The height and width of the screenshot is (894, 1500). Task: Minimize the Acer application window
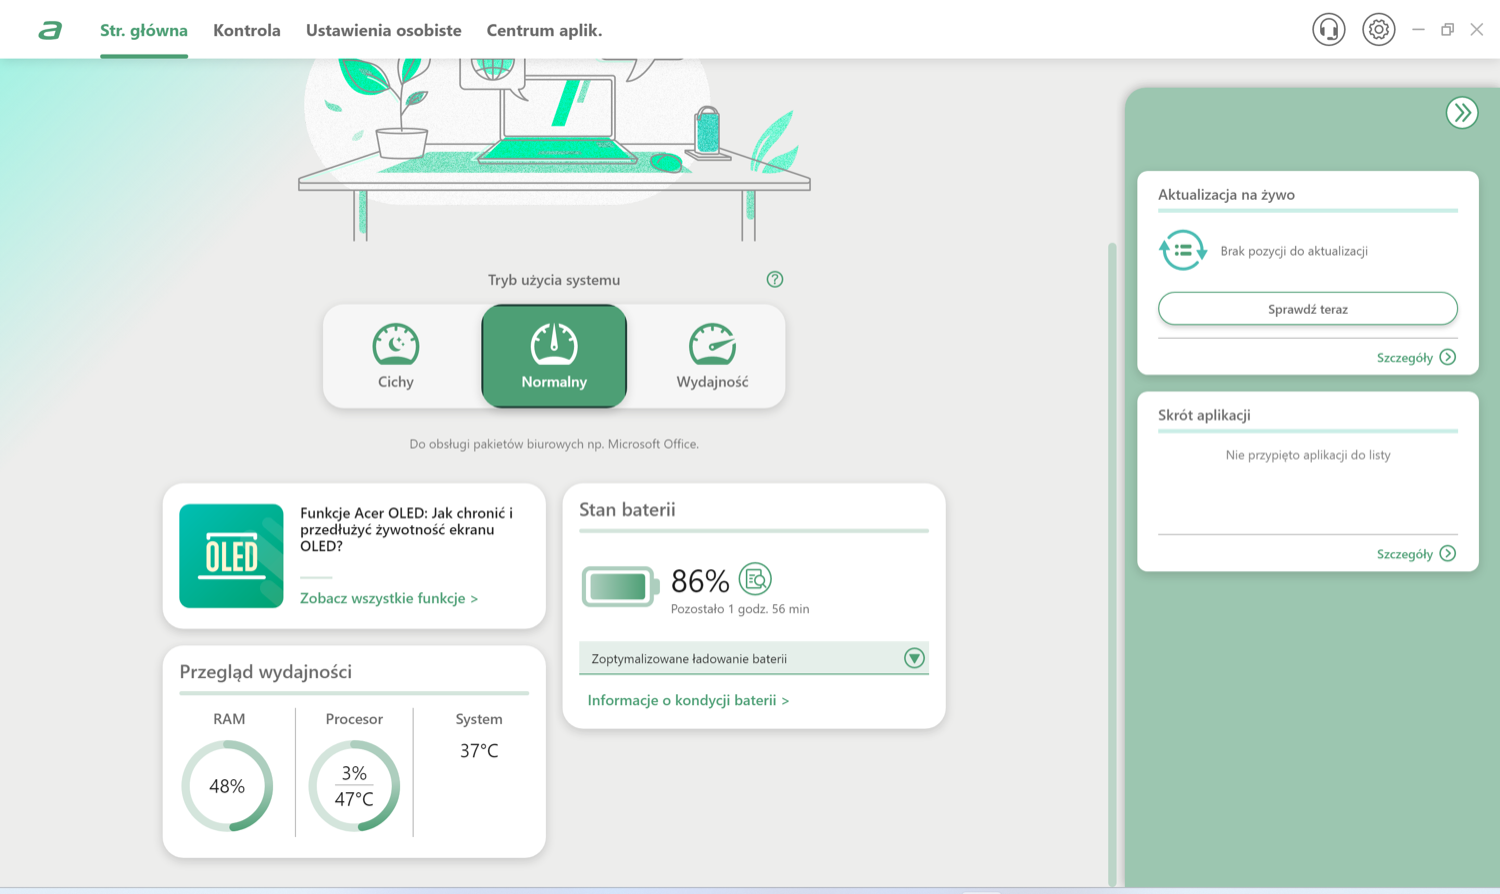(x=1418, y=30)
